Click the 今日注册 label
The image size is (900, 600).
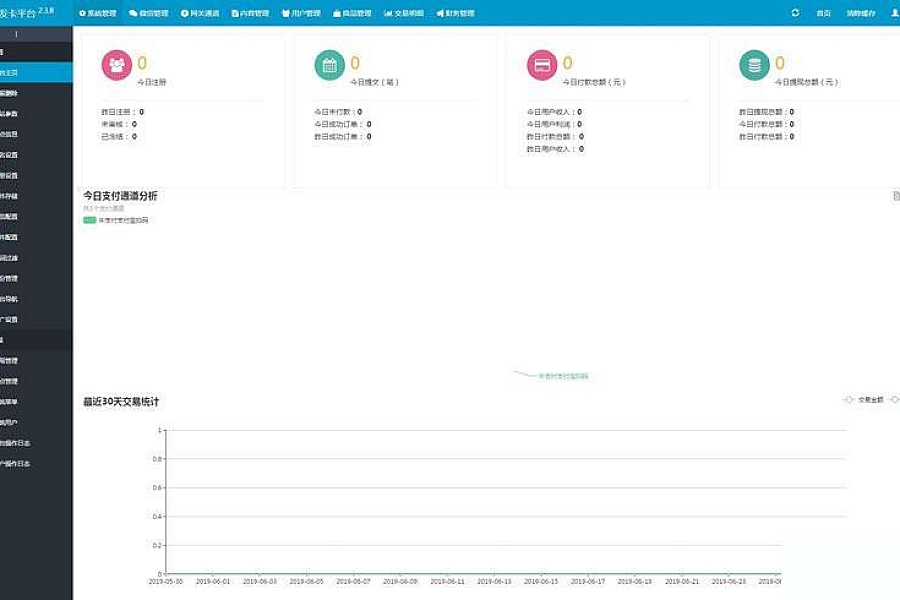(152, 82)
